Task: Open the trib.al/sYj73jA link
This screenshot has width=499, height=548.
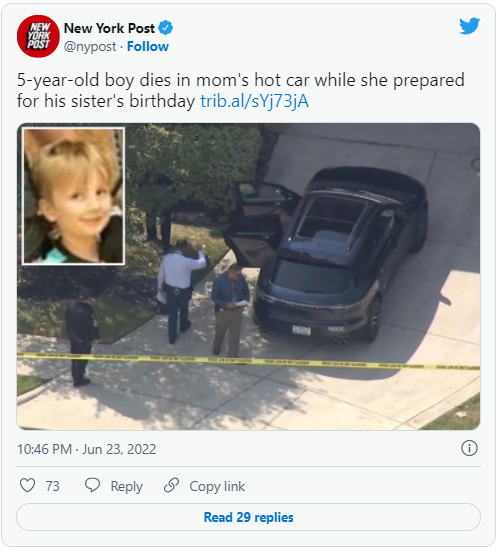Action: [254, 101]
